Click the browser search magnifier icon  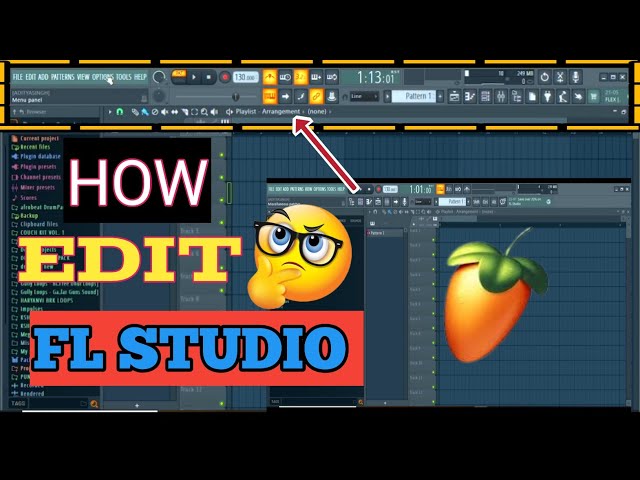[x=94, y=404]
